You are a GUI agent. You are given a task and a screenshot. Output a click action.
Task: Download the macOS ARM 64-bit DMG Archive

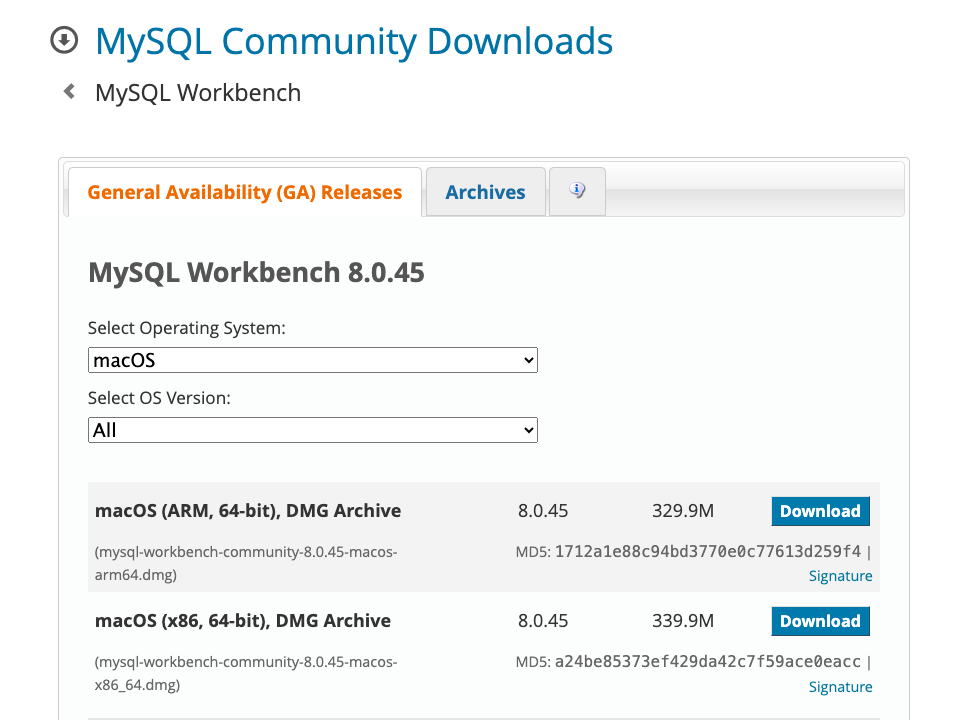(820, 511)
